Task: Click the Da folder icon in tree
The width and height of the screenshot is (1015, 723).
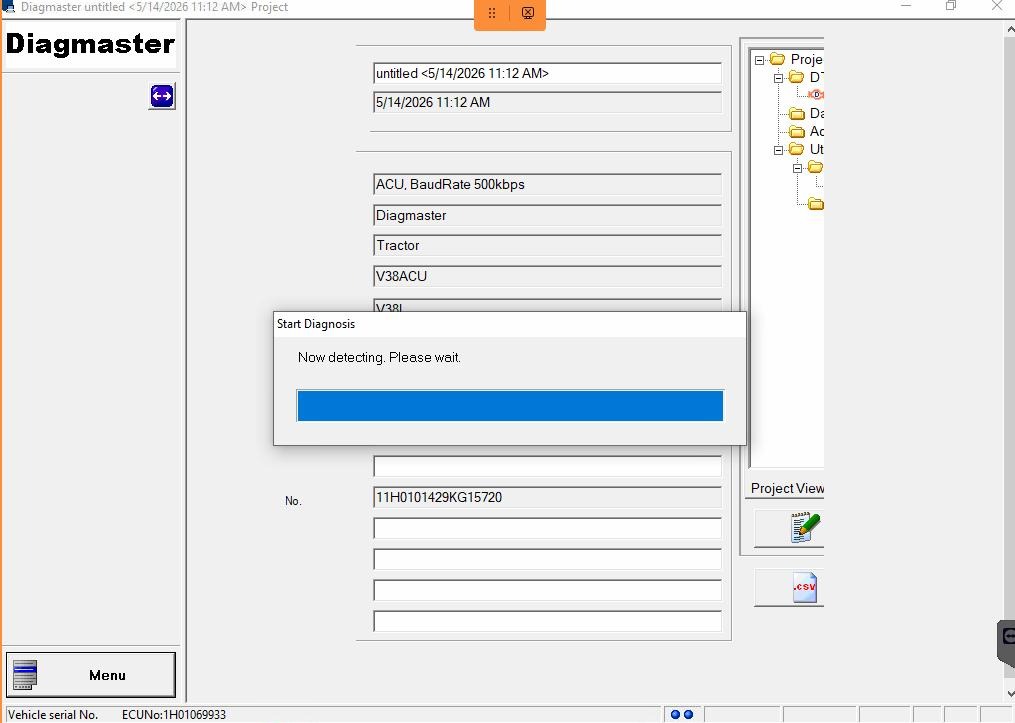Action: click(x=797, y=114)
